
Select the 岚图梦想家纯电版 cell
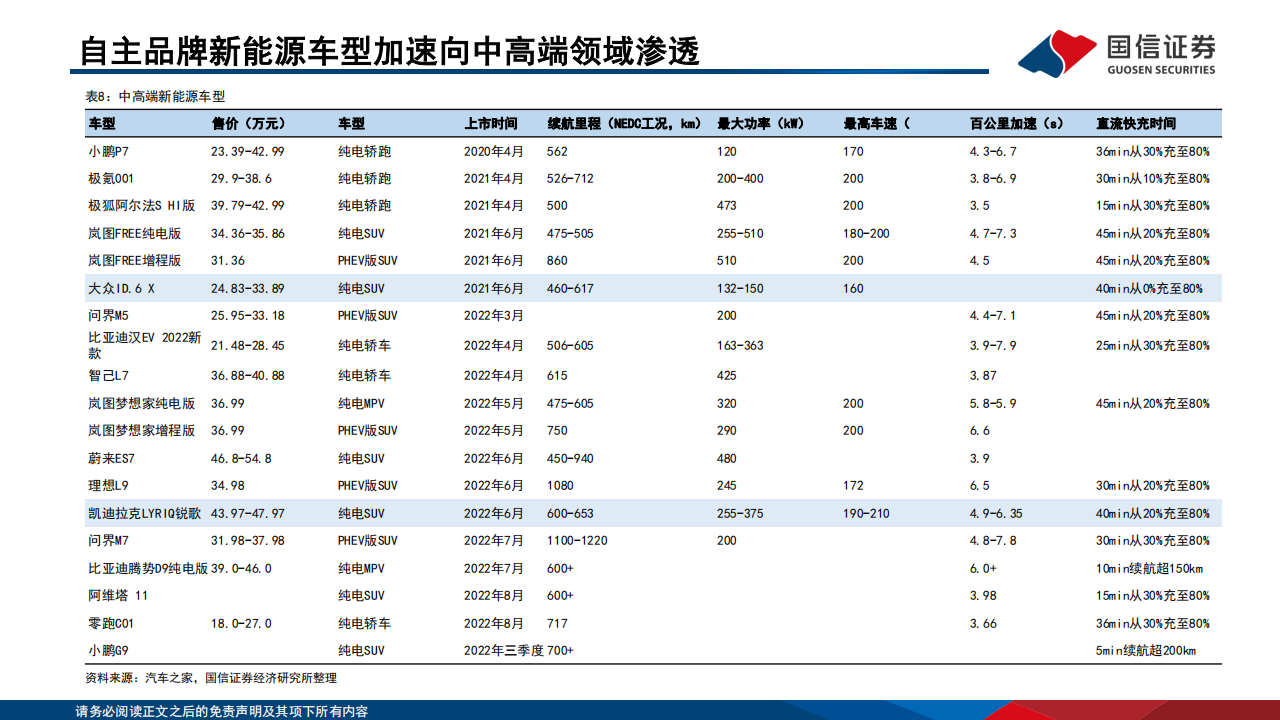pos(141,404)
